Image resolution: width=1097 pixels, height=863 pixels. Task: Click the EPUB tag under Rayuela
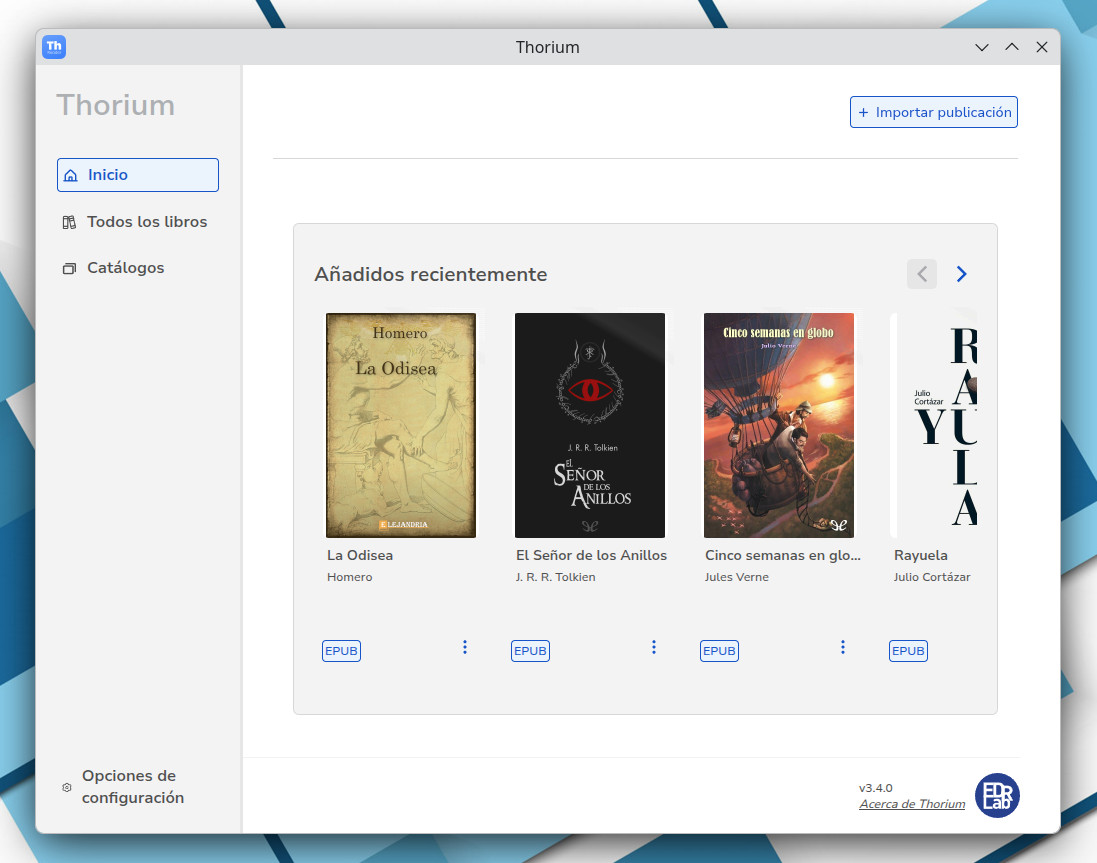(908, 651)
